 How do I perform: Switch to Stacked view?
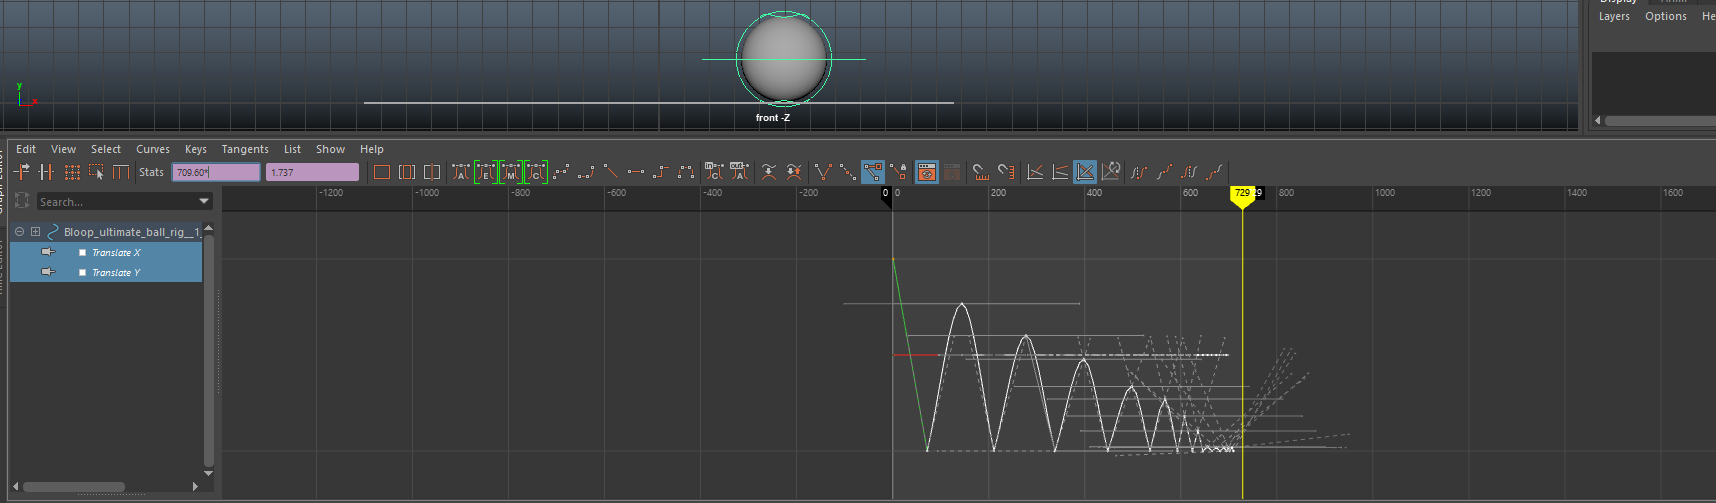[1060, 172]
